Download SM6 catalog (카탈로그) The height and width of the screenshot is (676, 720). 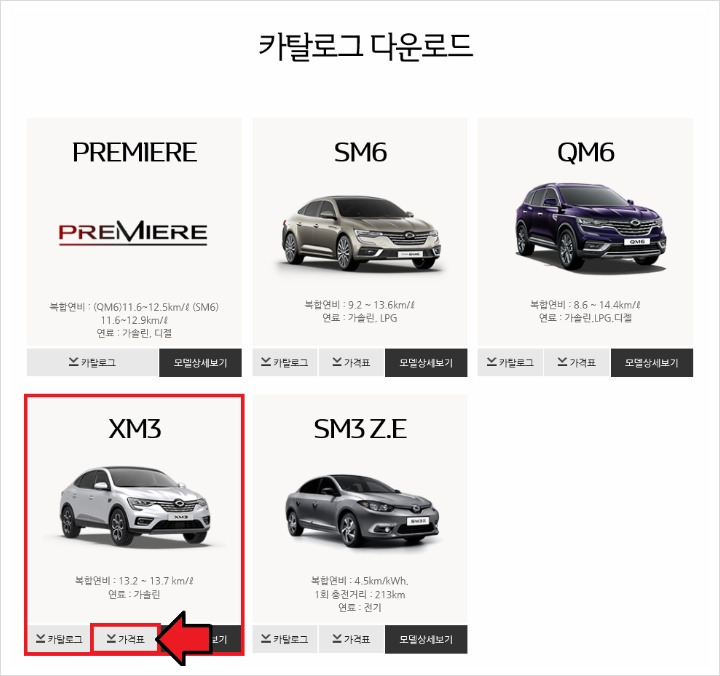pos(285,363)
